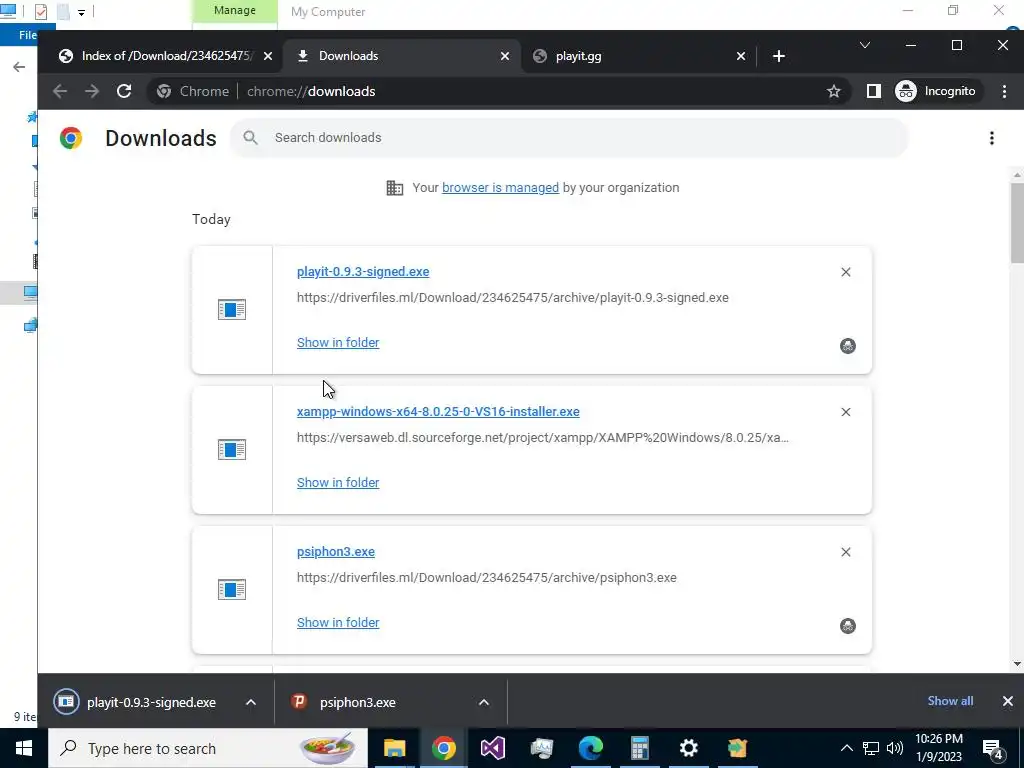The width and height of the screenshot is (1024, 768).
Task: Click the network tray icon
Action: tap(871, 748)
